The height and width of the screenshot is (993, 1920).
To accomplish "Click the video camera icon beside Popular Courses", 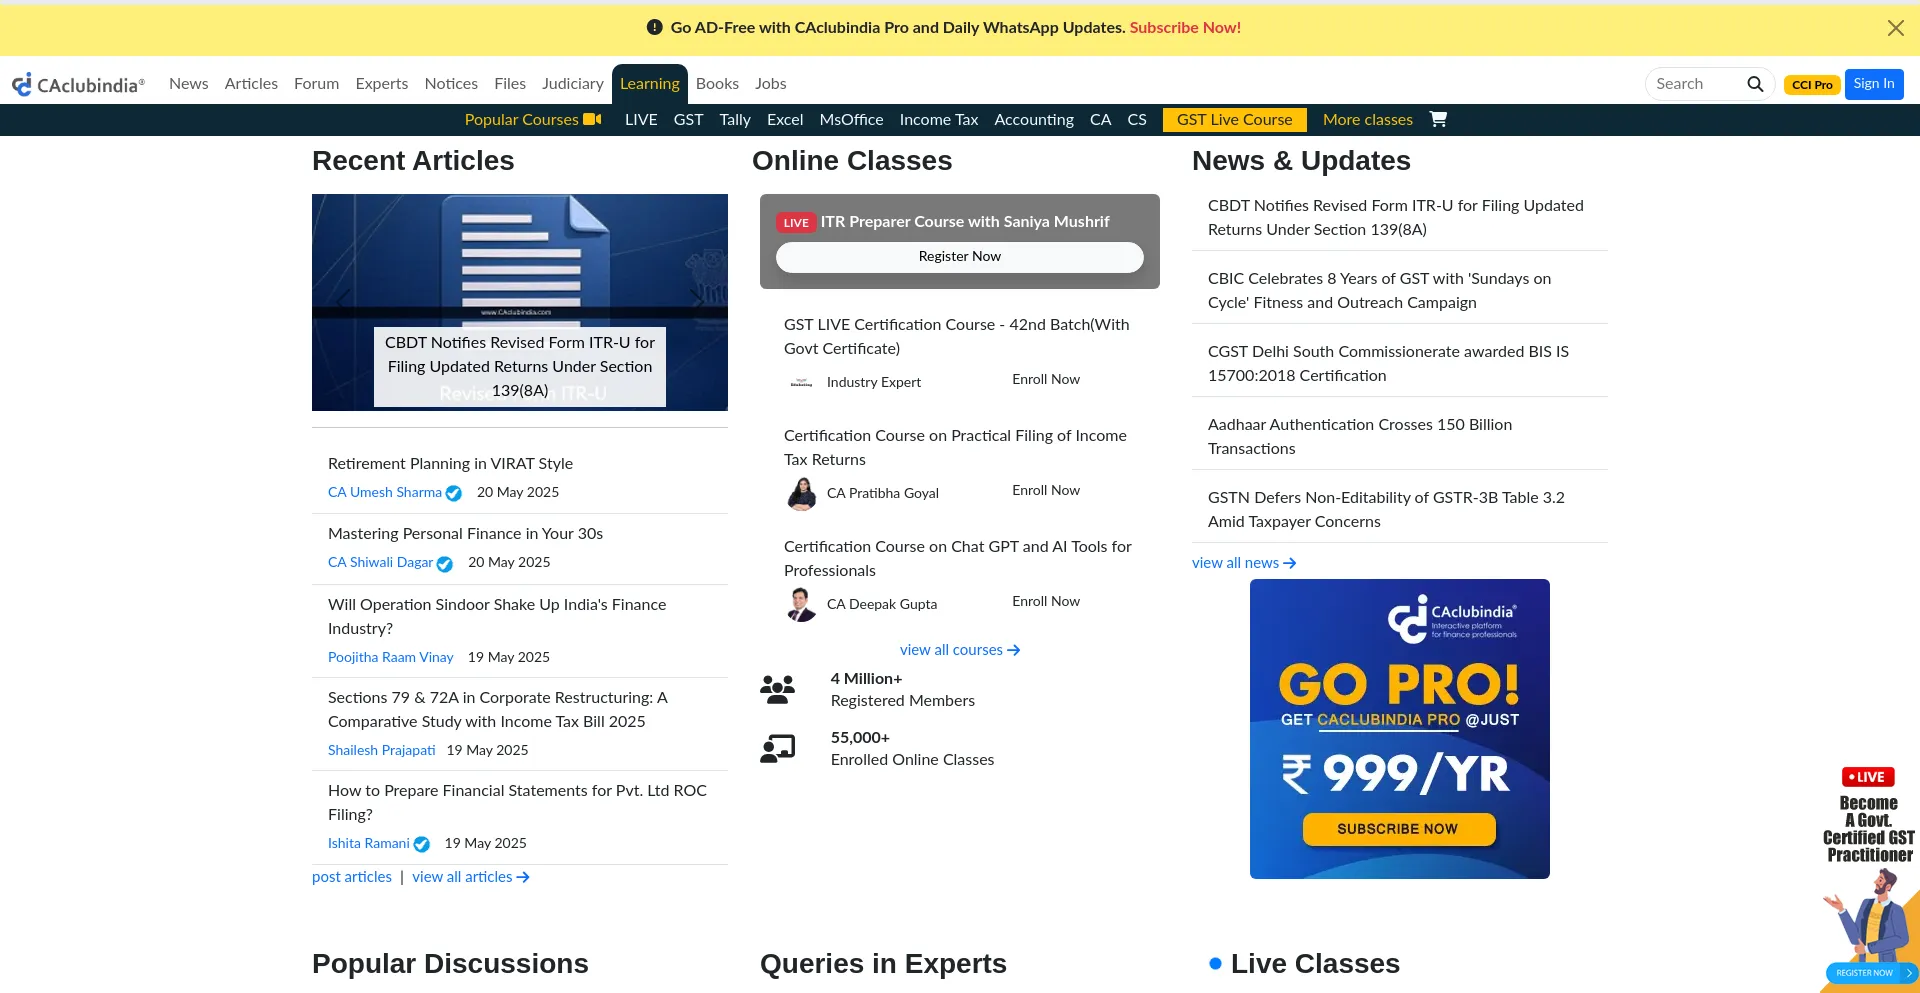I will click(x=592, y=119).
